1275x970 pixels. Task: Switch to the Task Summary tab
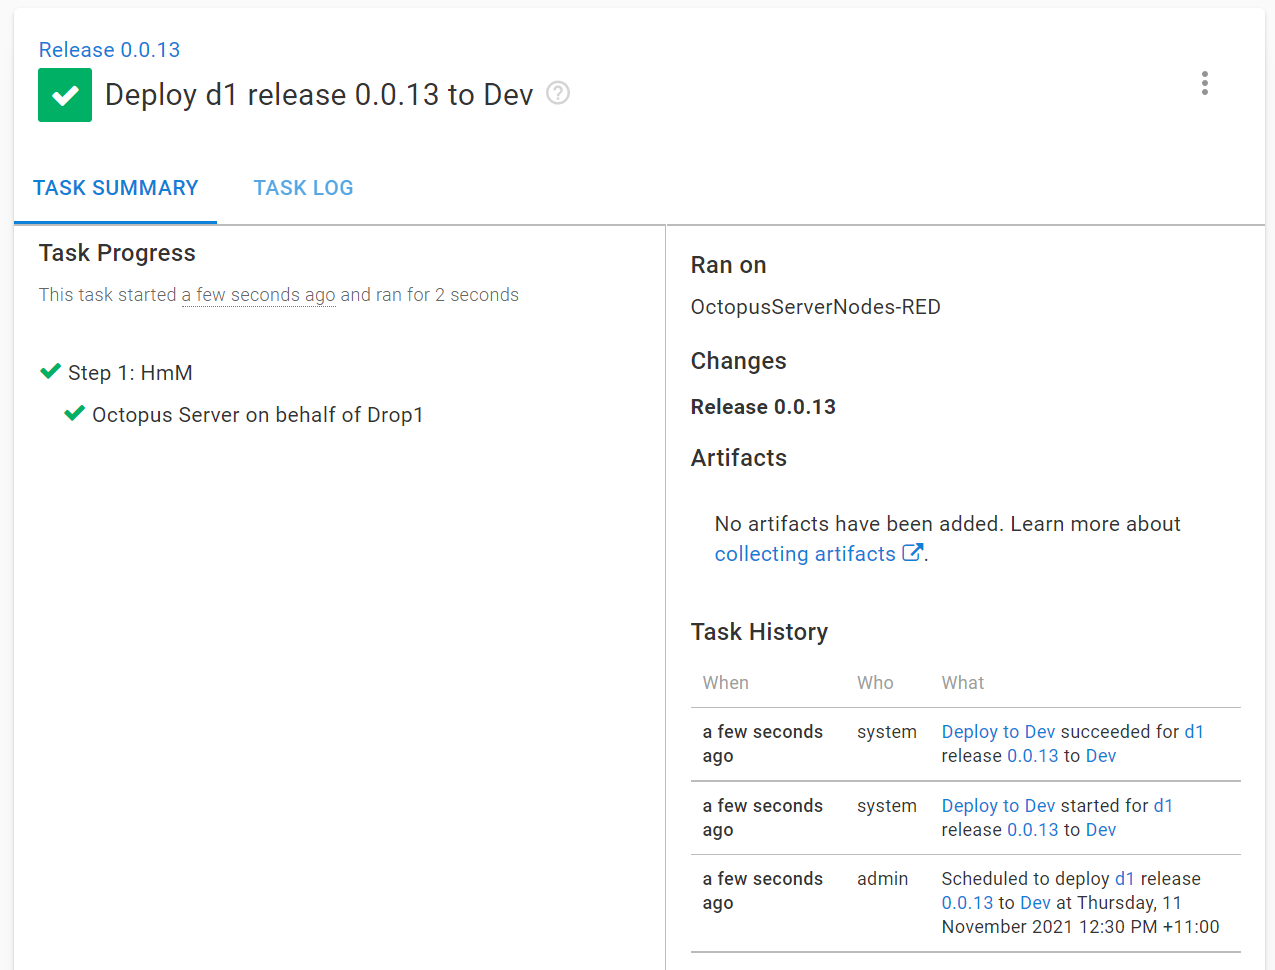115,188
